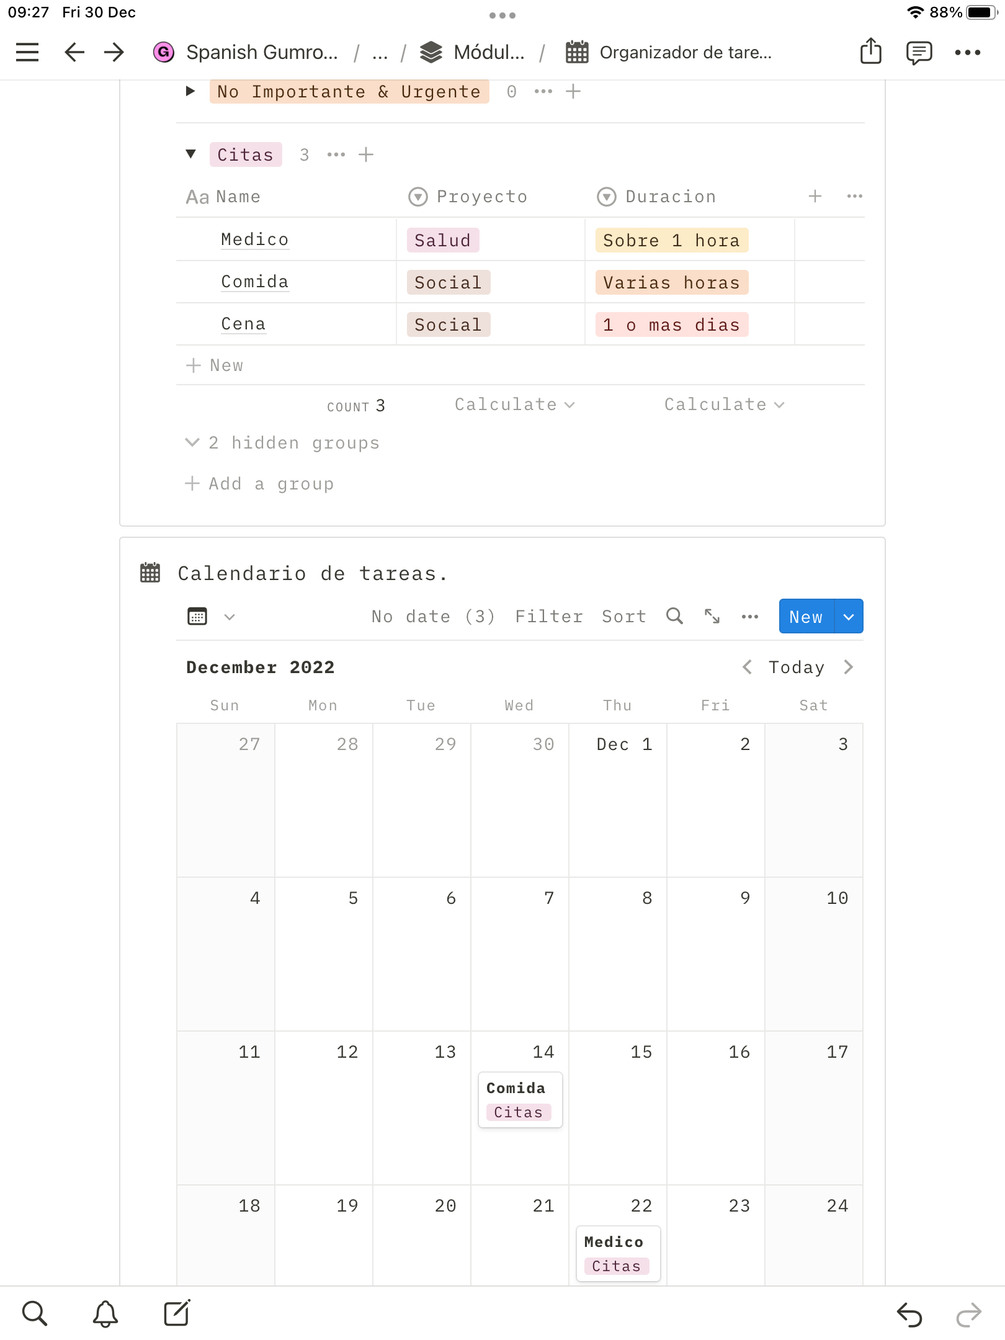Open the Filter option in calendar
This screenshot has height=1340, width=1005.
548,616
